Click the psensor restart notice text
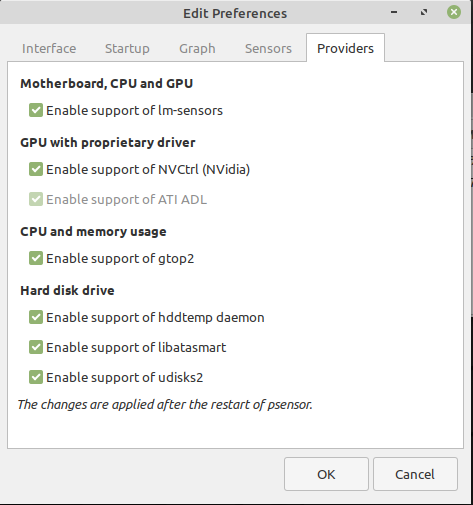This screenshot has height=505, width=473. (x=165, y=404)
